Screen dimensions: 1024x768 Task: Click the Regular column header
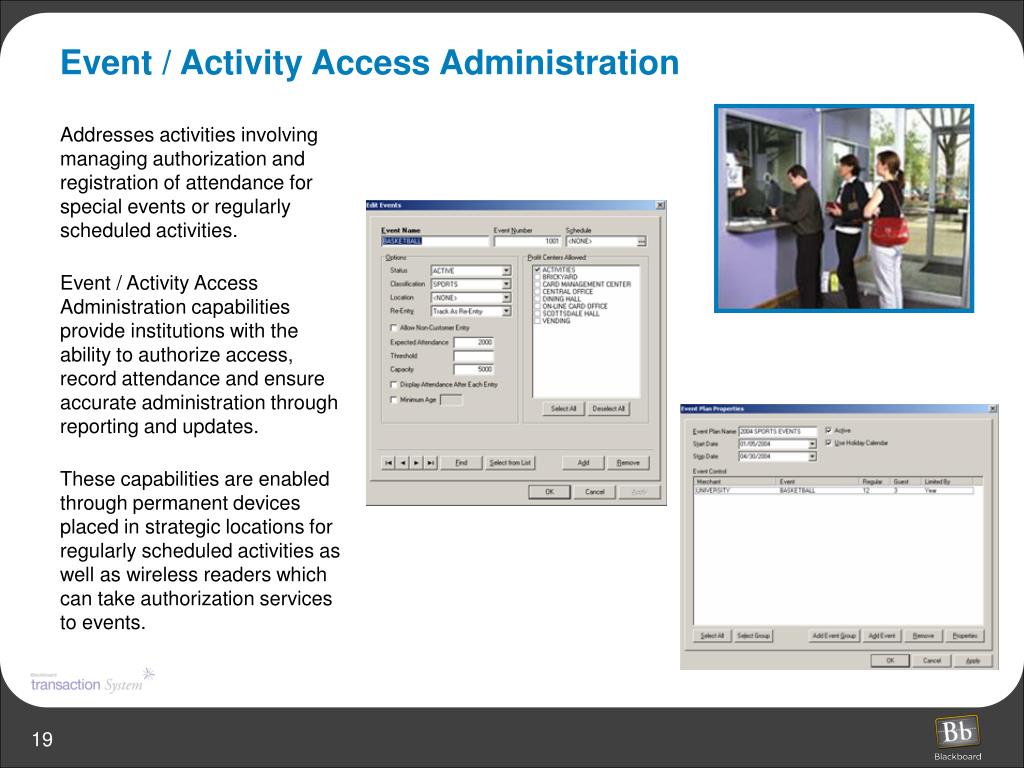coord(876,481)
